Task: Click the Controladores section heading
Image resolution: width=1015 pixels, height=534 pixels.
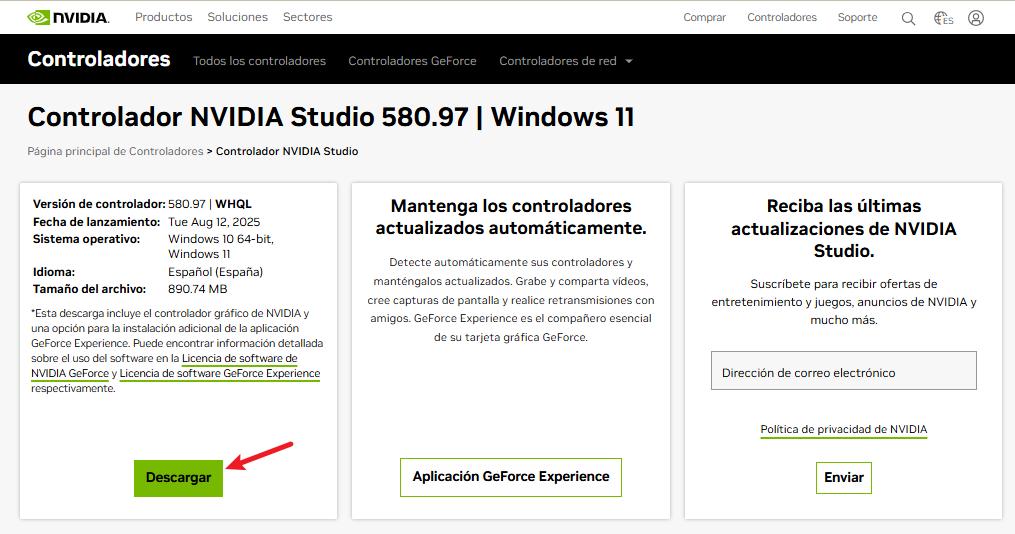Action: pyautogui.click(x=99, y=59)
